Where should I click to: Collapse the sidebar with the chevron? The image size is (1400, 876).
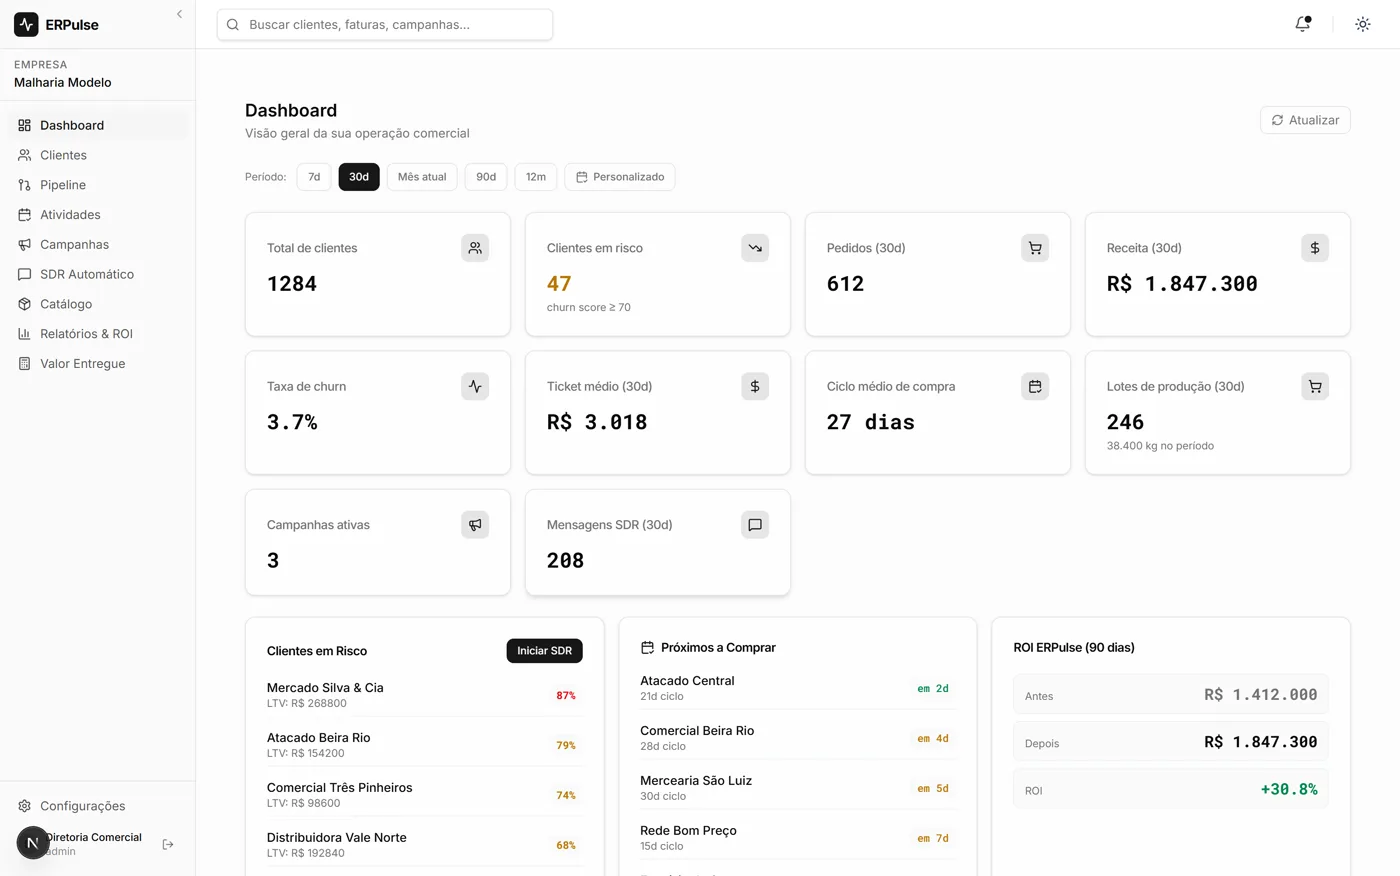(179, 14)
